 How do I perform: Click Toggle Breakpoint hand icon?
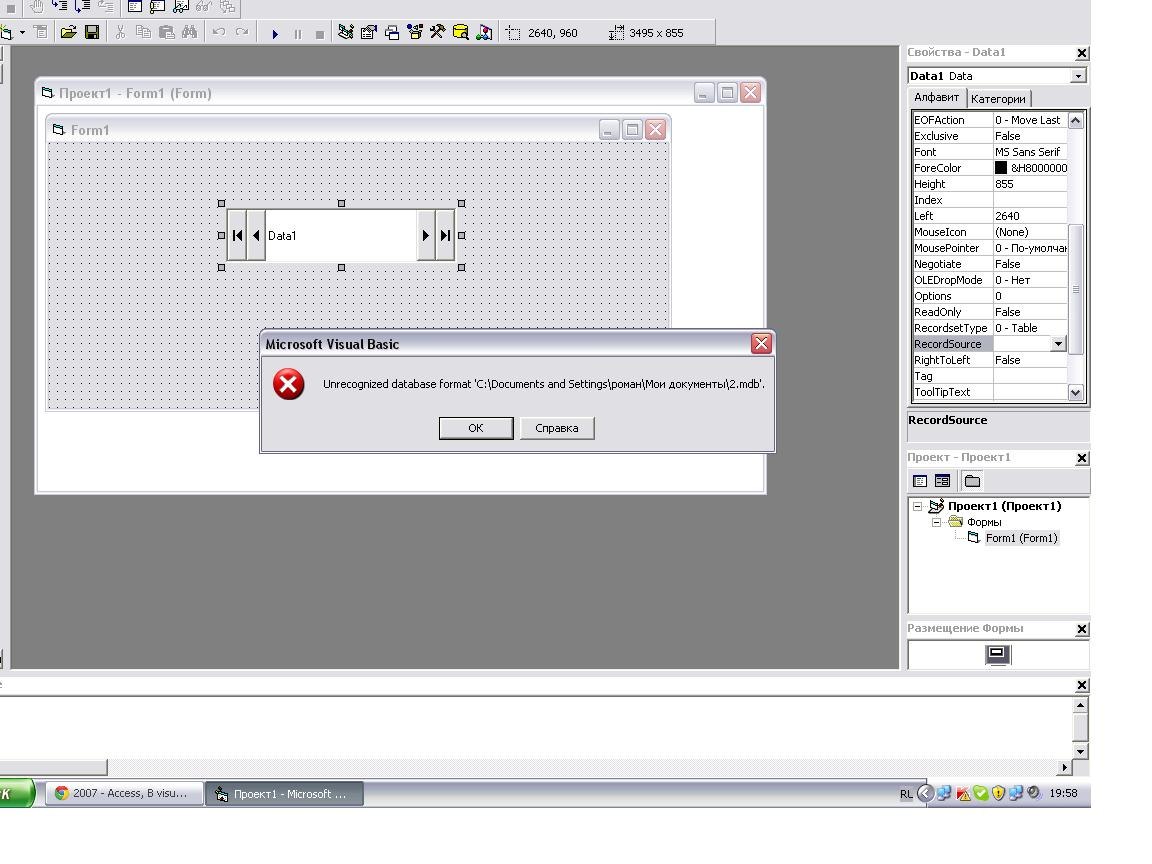coord(37,7)
